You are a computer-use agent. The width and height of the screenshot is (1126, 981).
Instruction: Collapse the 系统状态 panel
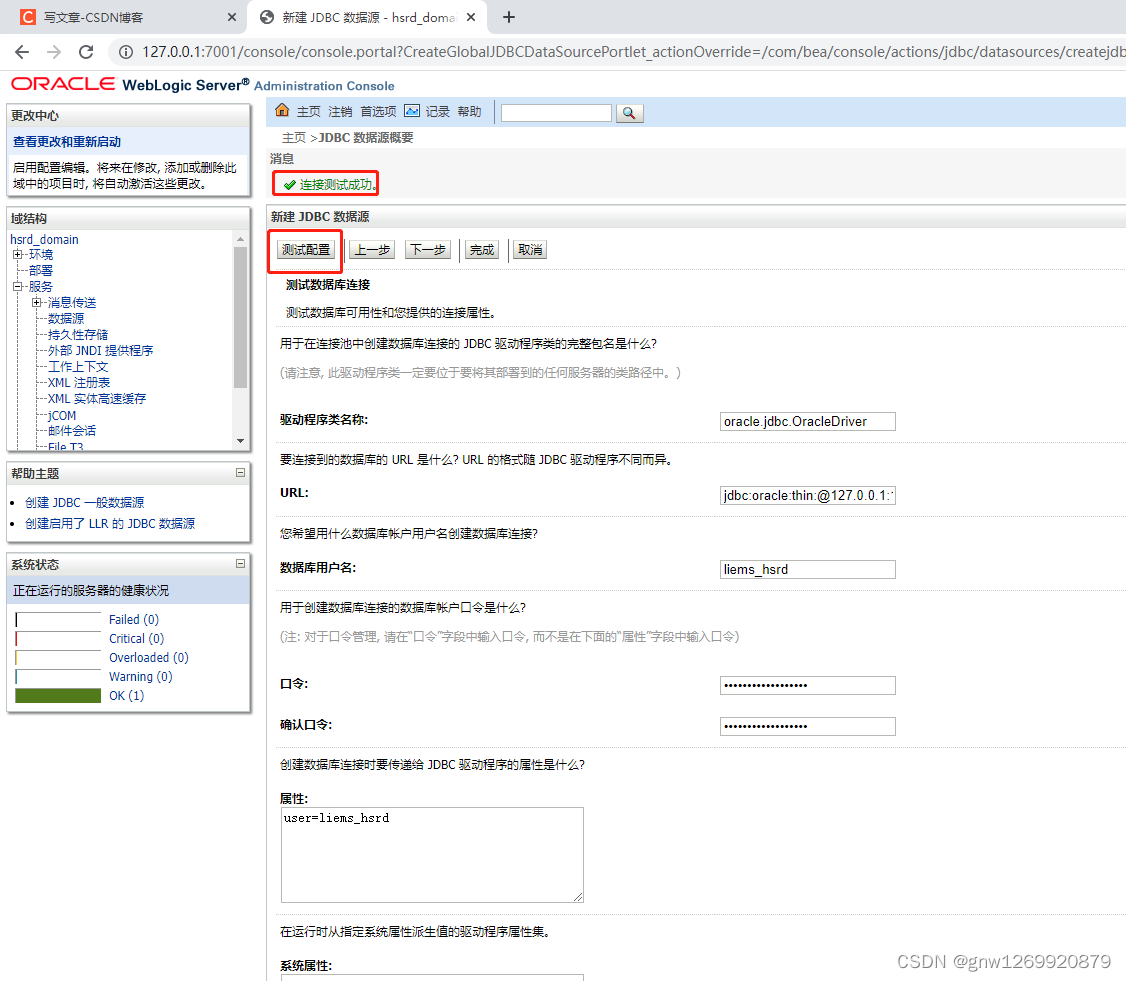point(241,563)
